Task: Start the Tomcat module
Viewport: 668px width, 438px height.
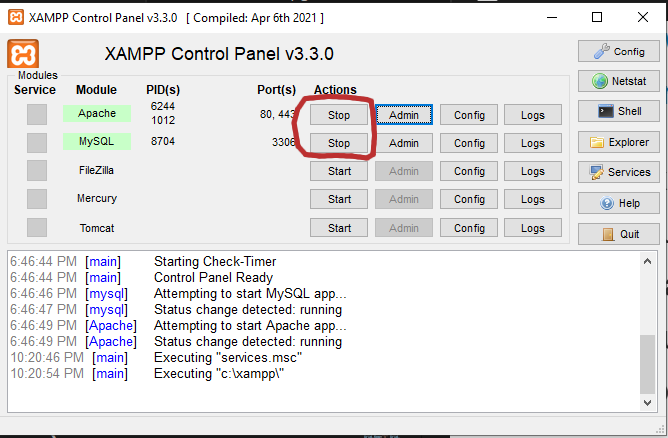Action: (339, 227)
